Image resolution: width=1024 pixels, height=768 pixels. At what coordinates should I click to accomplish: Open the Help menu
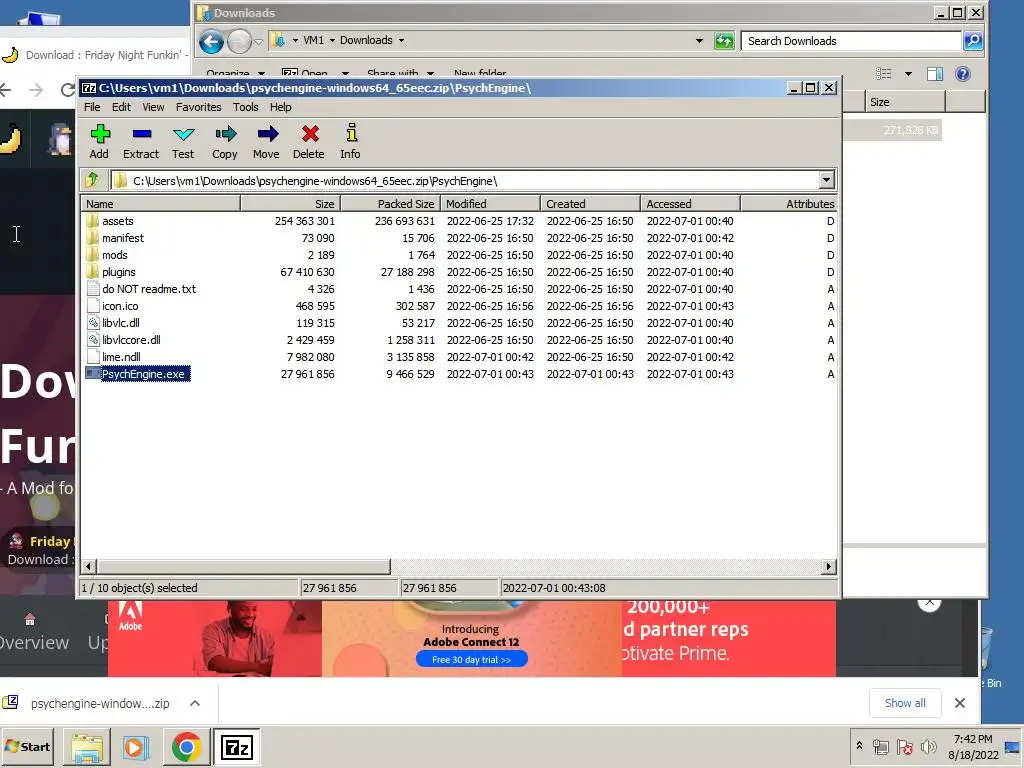(x=281, y=107)
